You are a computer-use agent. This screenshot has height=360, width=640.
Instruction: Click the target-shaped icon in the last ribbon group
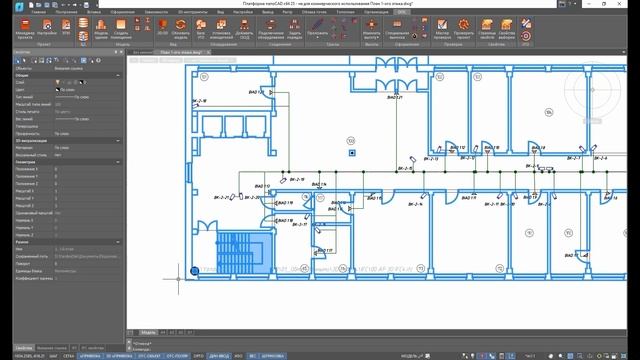(x=526, y=36)
